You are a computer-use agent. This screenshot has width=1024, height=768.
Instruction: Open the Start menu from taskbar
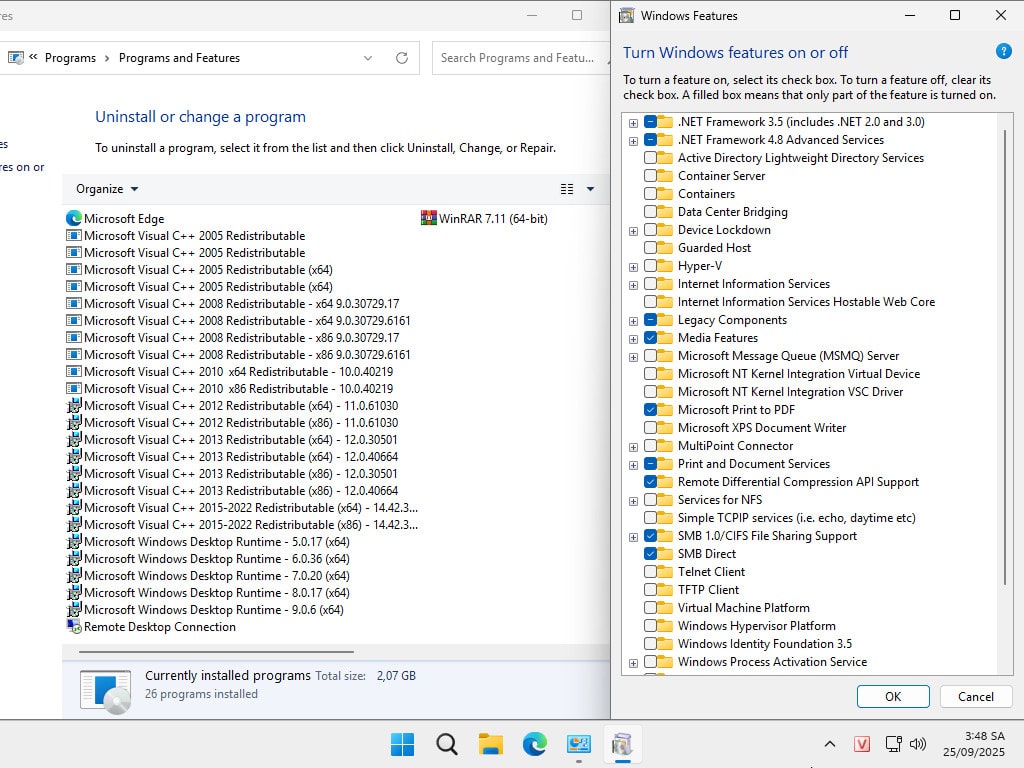[x=402, y=744]
